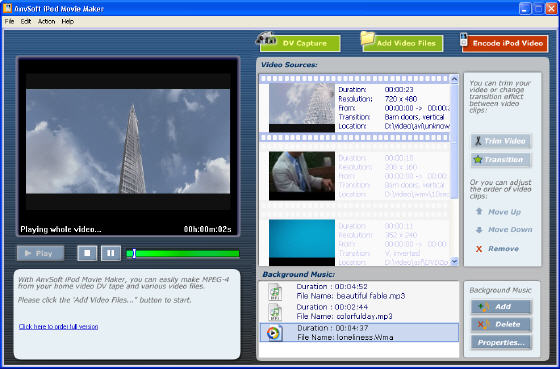Close the AnvSoft iPod Movie Maker window
Image resolution: width=560 pixels, height=369 pixels.
tap(551, 9)
